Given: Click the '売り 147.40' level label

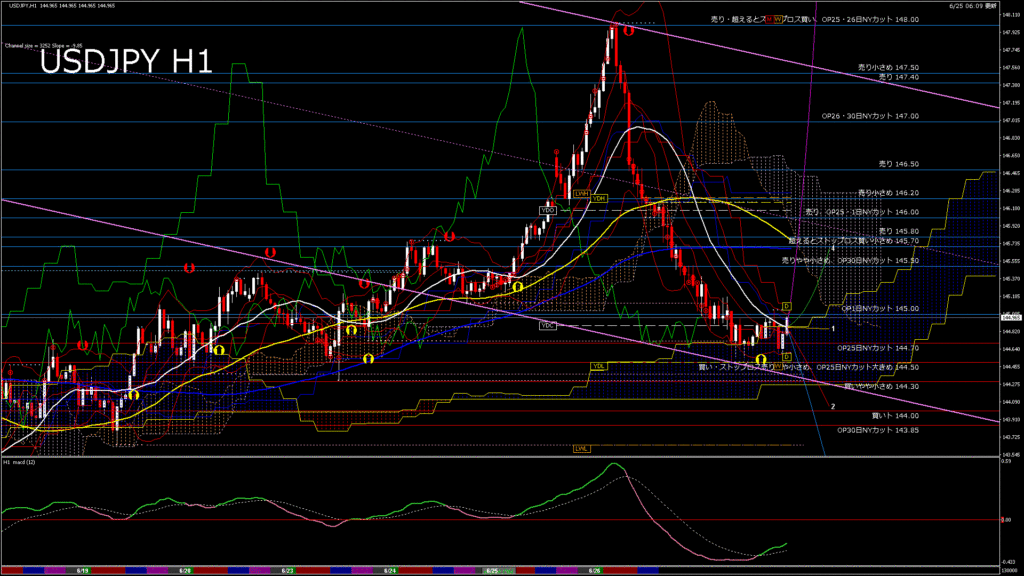Looking at the screenshot, I should (899, 77).
